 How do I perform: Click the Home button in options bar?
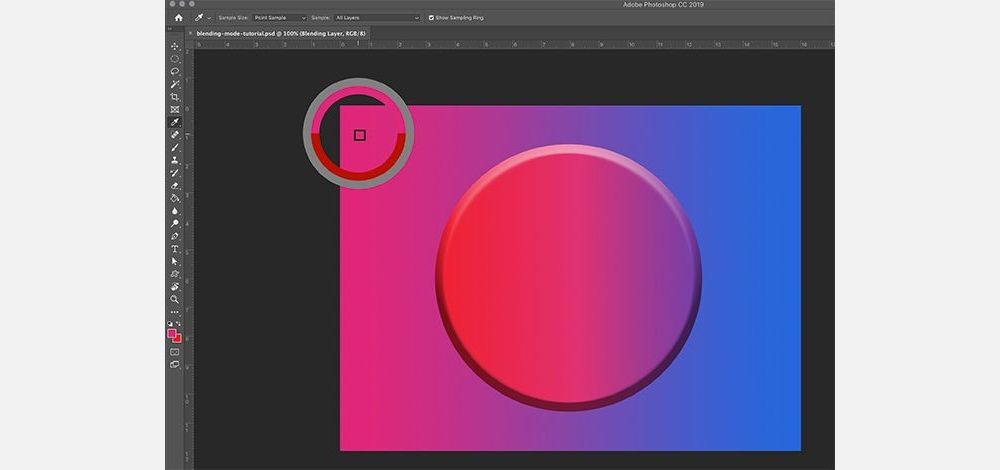[178, 17]
